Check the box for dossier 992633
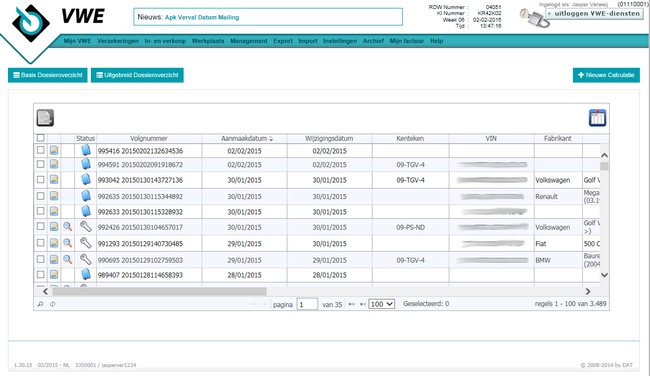 coord(40,211)
